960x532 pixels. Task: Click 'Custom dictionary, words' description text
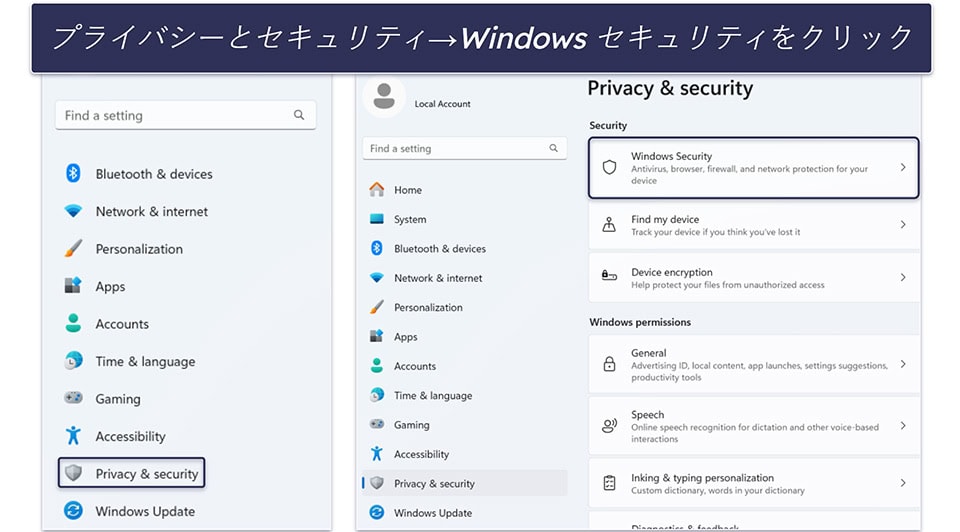pos(718,490)
